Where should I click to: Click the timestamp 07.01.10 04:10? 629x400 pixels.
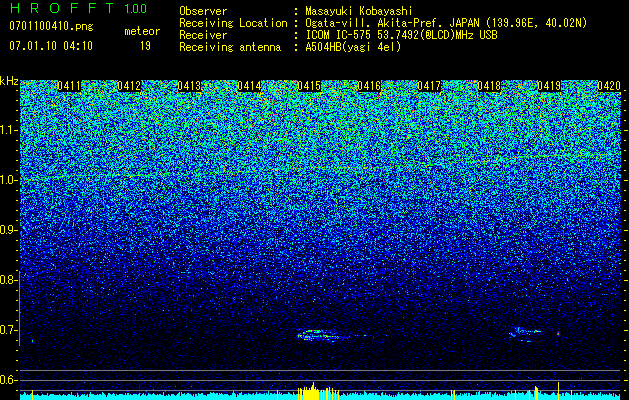tap(51, 46)
